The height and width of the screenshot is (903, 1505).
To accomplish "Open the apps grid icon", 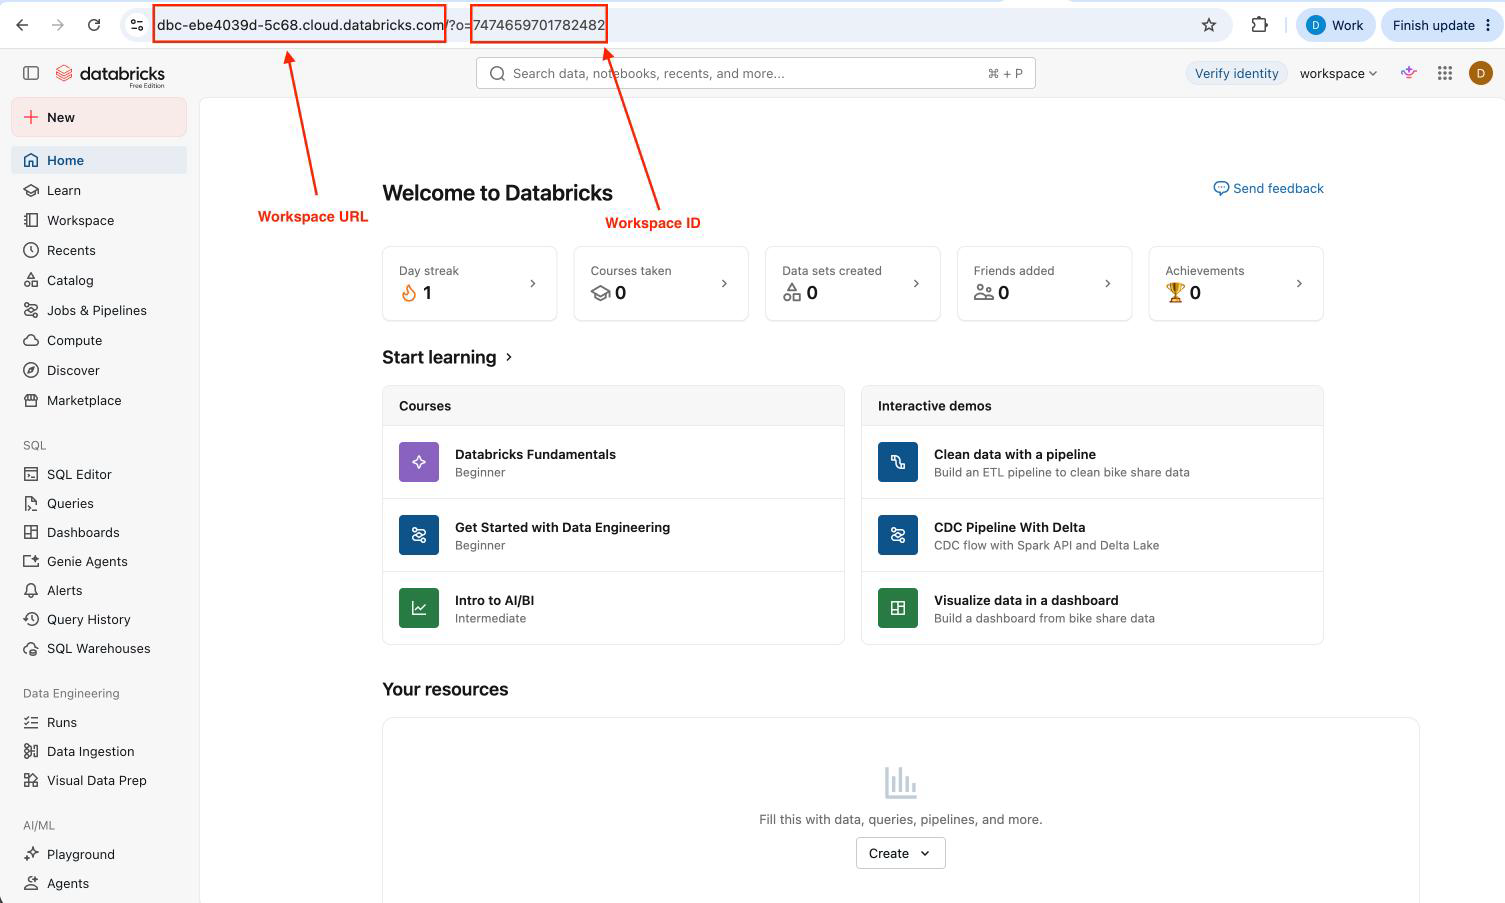I will 1445,73.
